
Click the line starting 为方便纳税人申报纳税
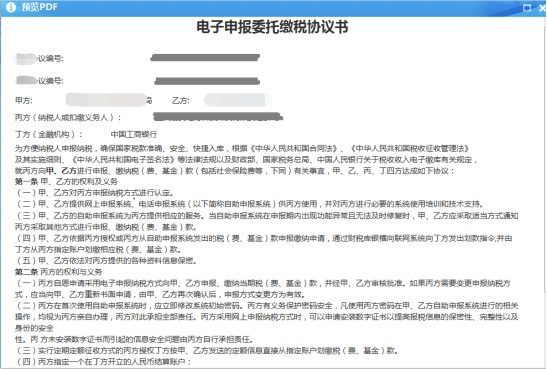click(x=241, y=149)
